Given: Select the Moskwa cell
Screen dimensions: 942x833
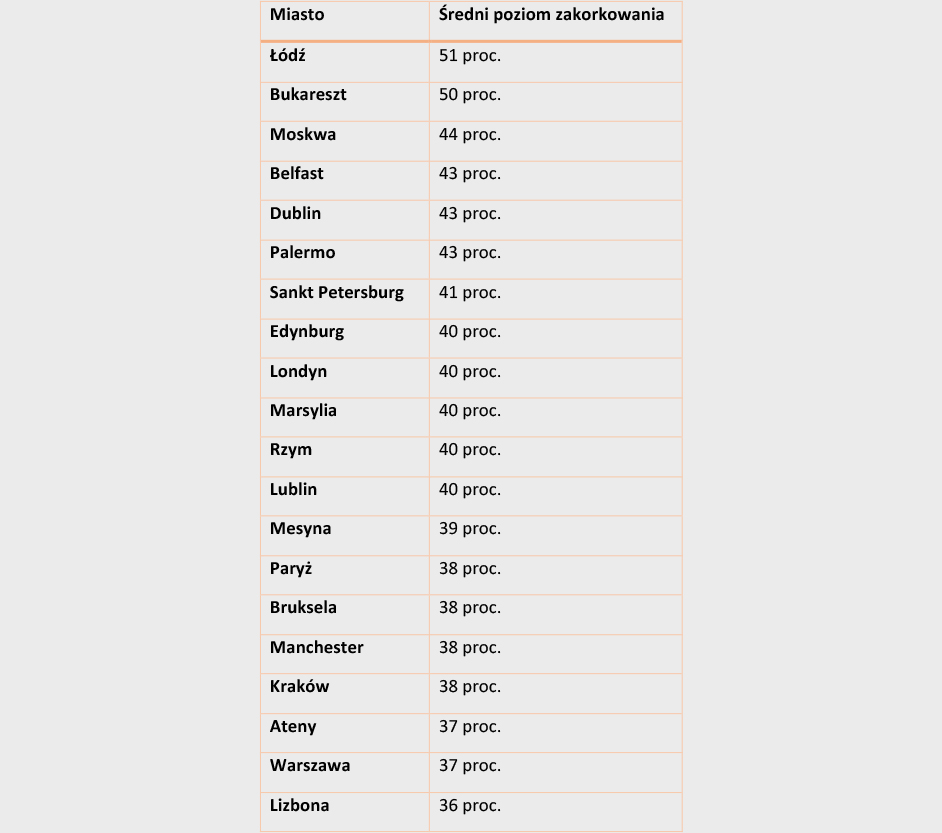Looking at the screenshot, I should [302, 134].
